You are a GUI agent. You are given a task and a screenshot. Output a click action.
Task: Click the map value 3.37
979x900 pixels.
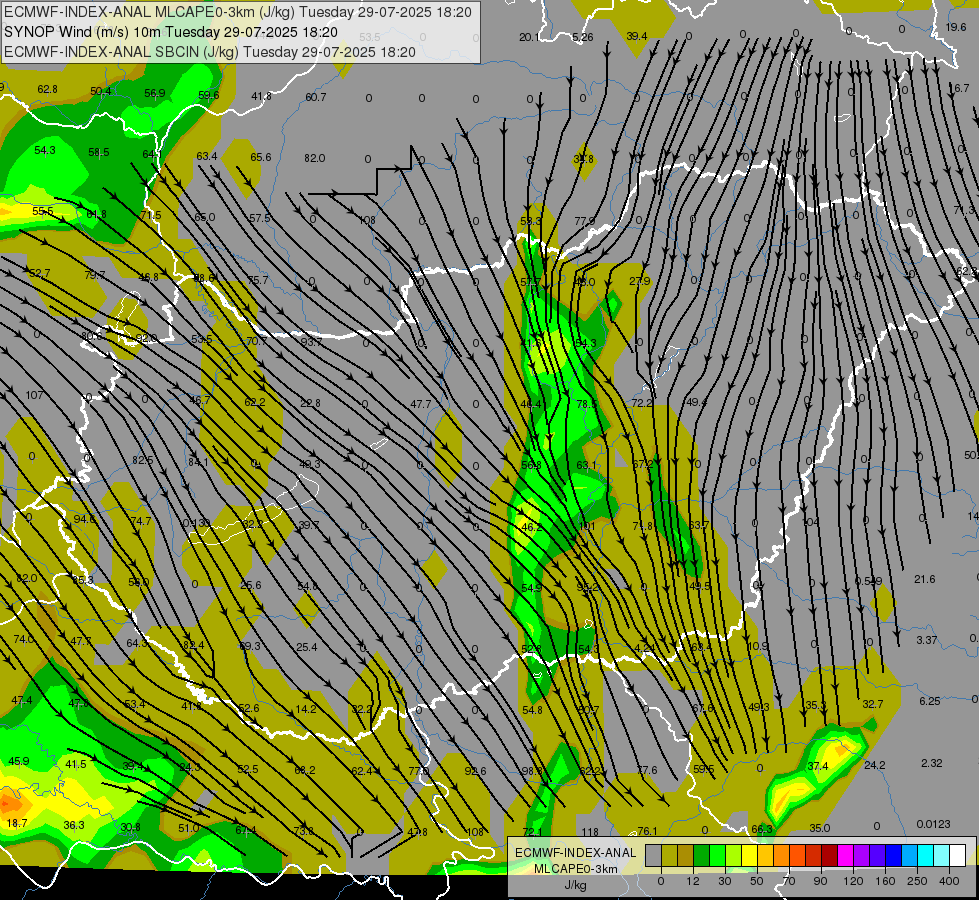tap(927, 640)
